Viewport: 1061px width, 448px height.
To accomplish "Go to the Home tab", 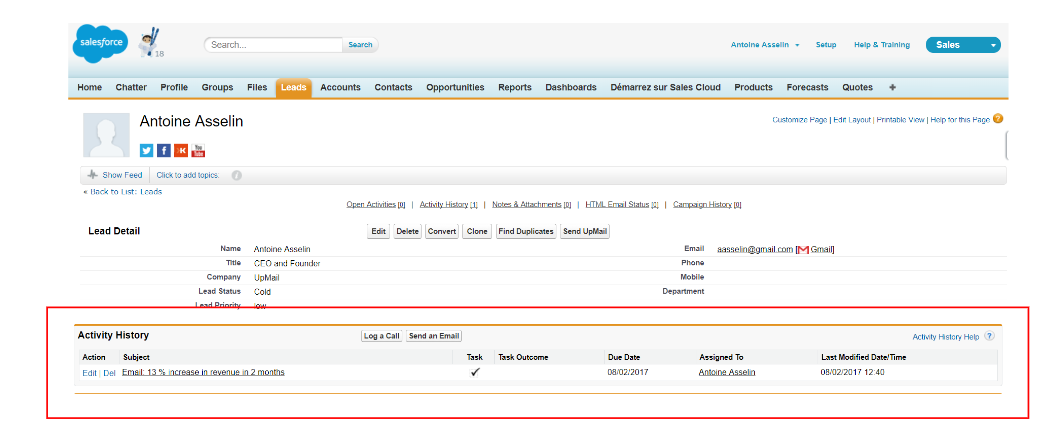I will click(x=89, y=87).
